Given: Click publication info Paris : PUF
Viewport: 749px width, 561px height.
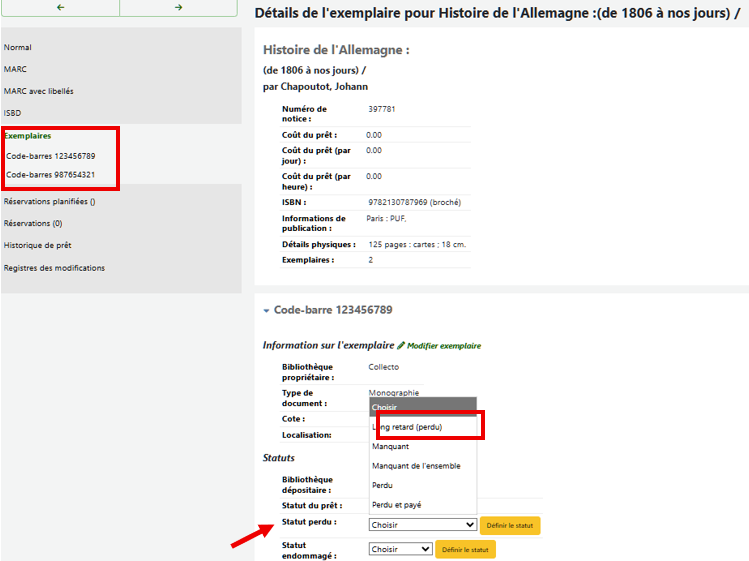Looking at the screenshot, I should (x=386, y=218).
